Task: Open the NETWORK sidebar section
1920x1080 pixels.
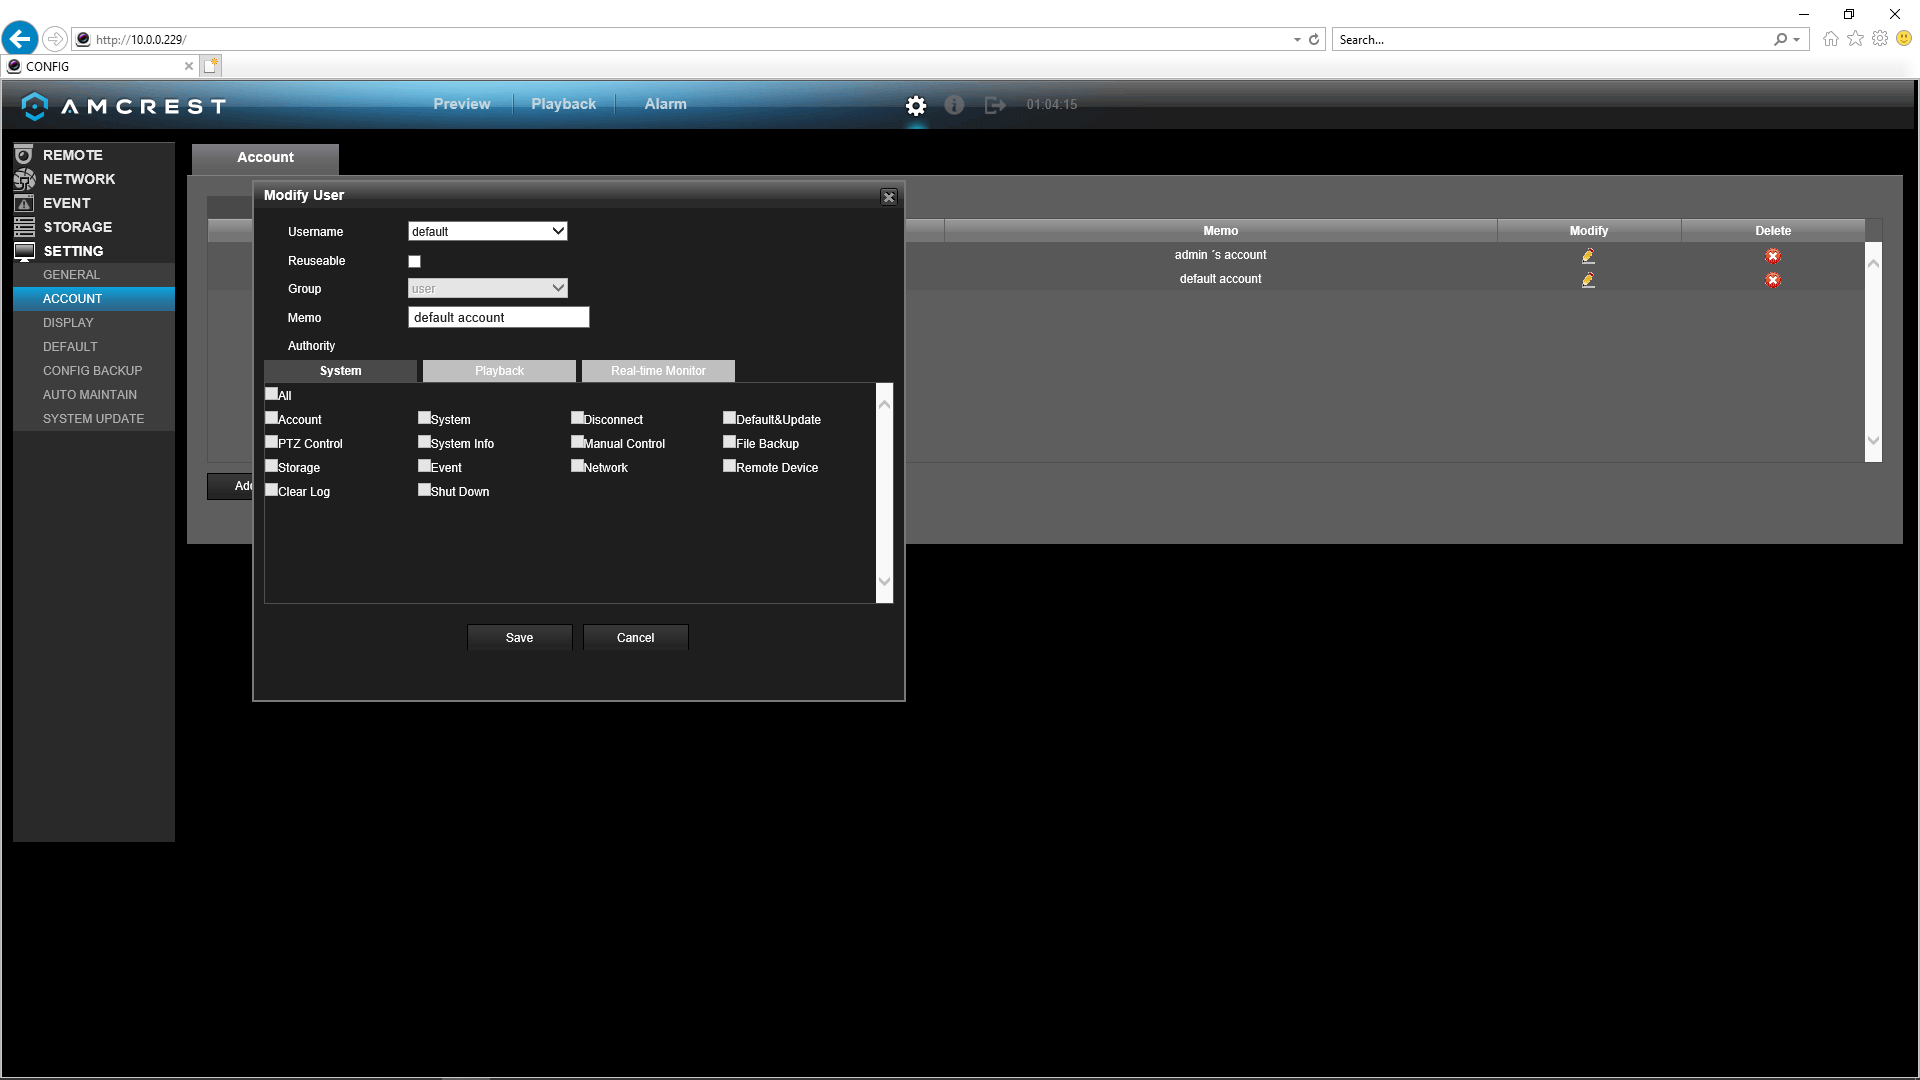Action: coord(79,179)
